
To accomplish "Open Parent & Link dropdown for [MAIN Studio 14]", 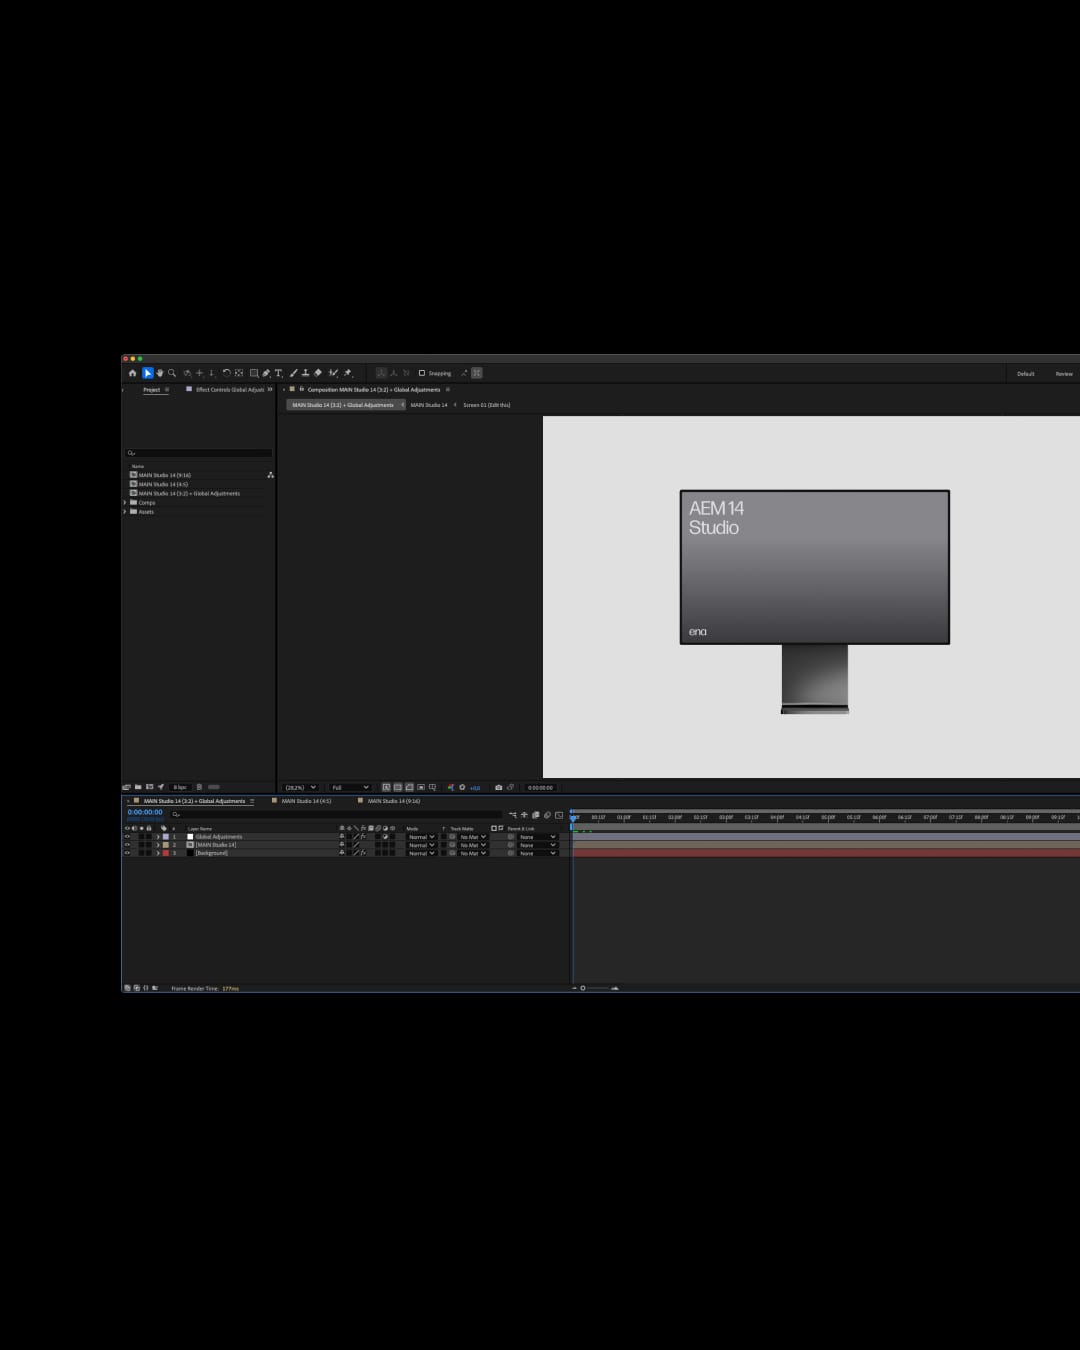I will 537,845.
